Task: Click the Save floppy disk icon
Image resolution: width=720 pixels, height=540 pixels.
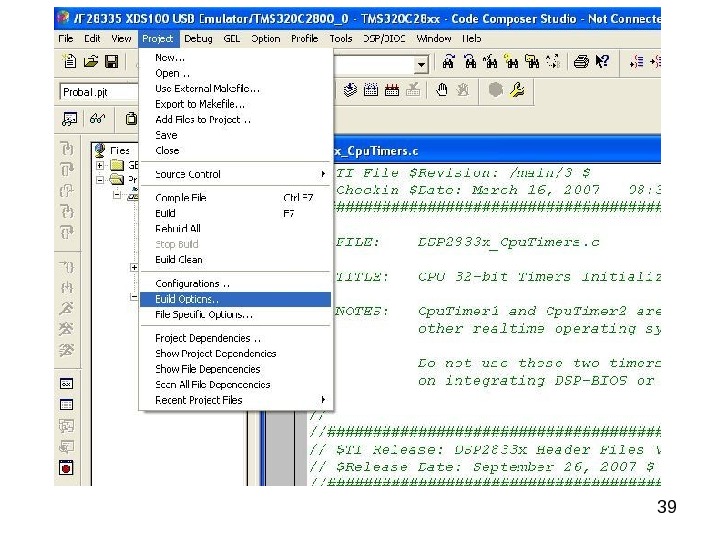Action: click(x=112, y=61)
